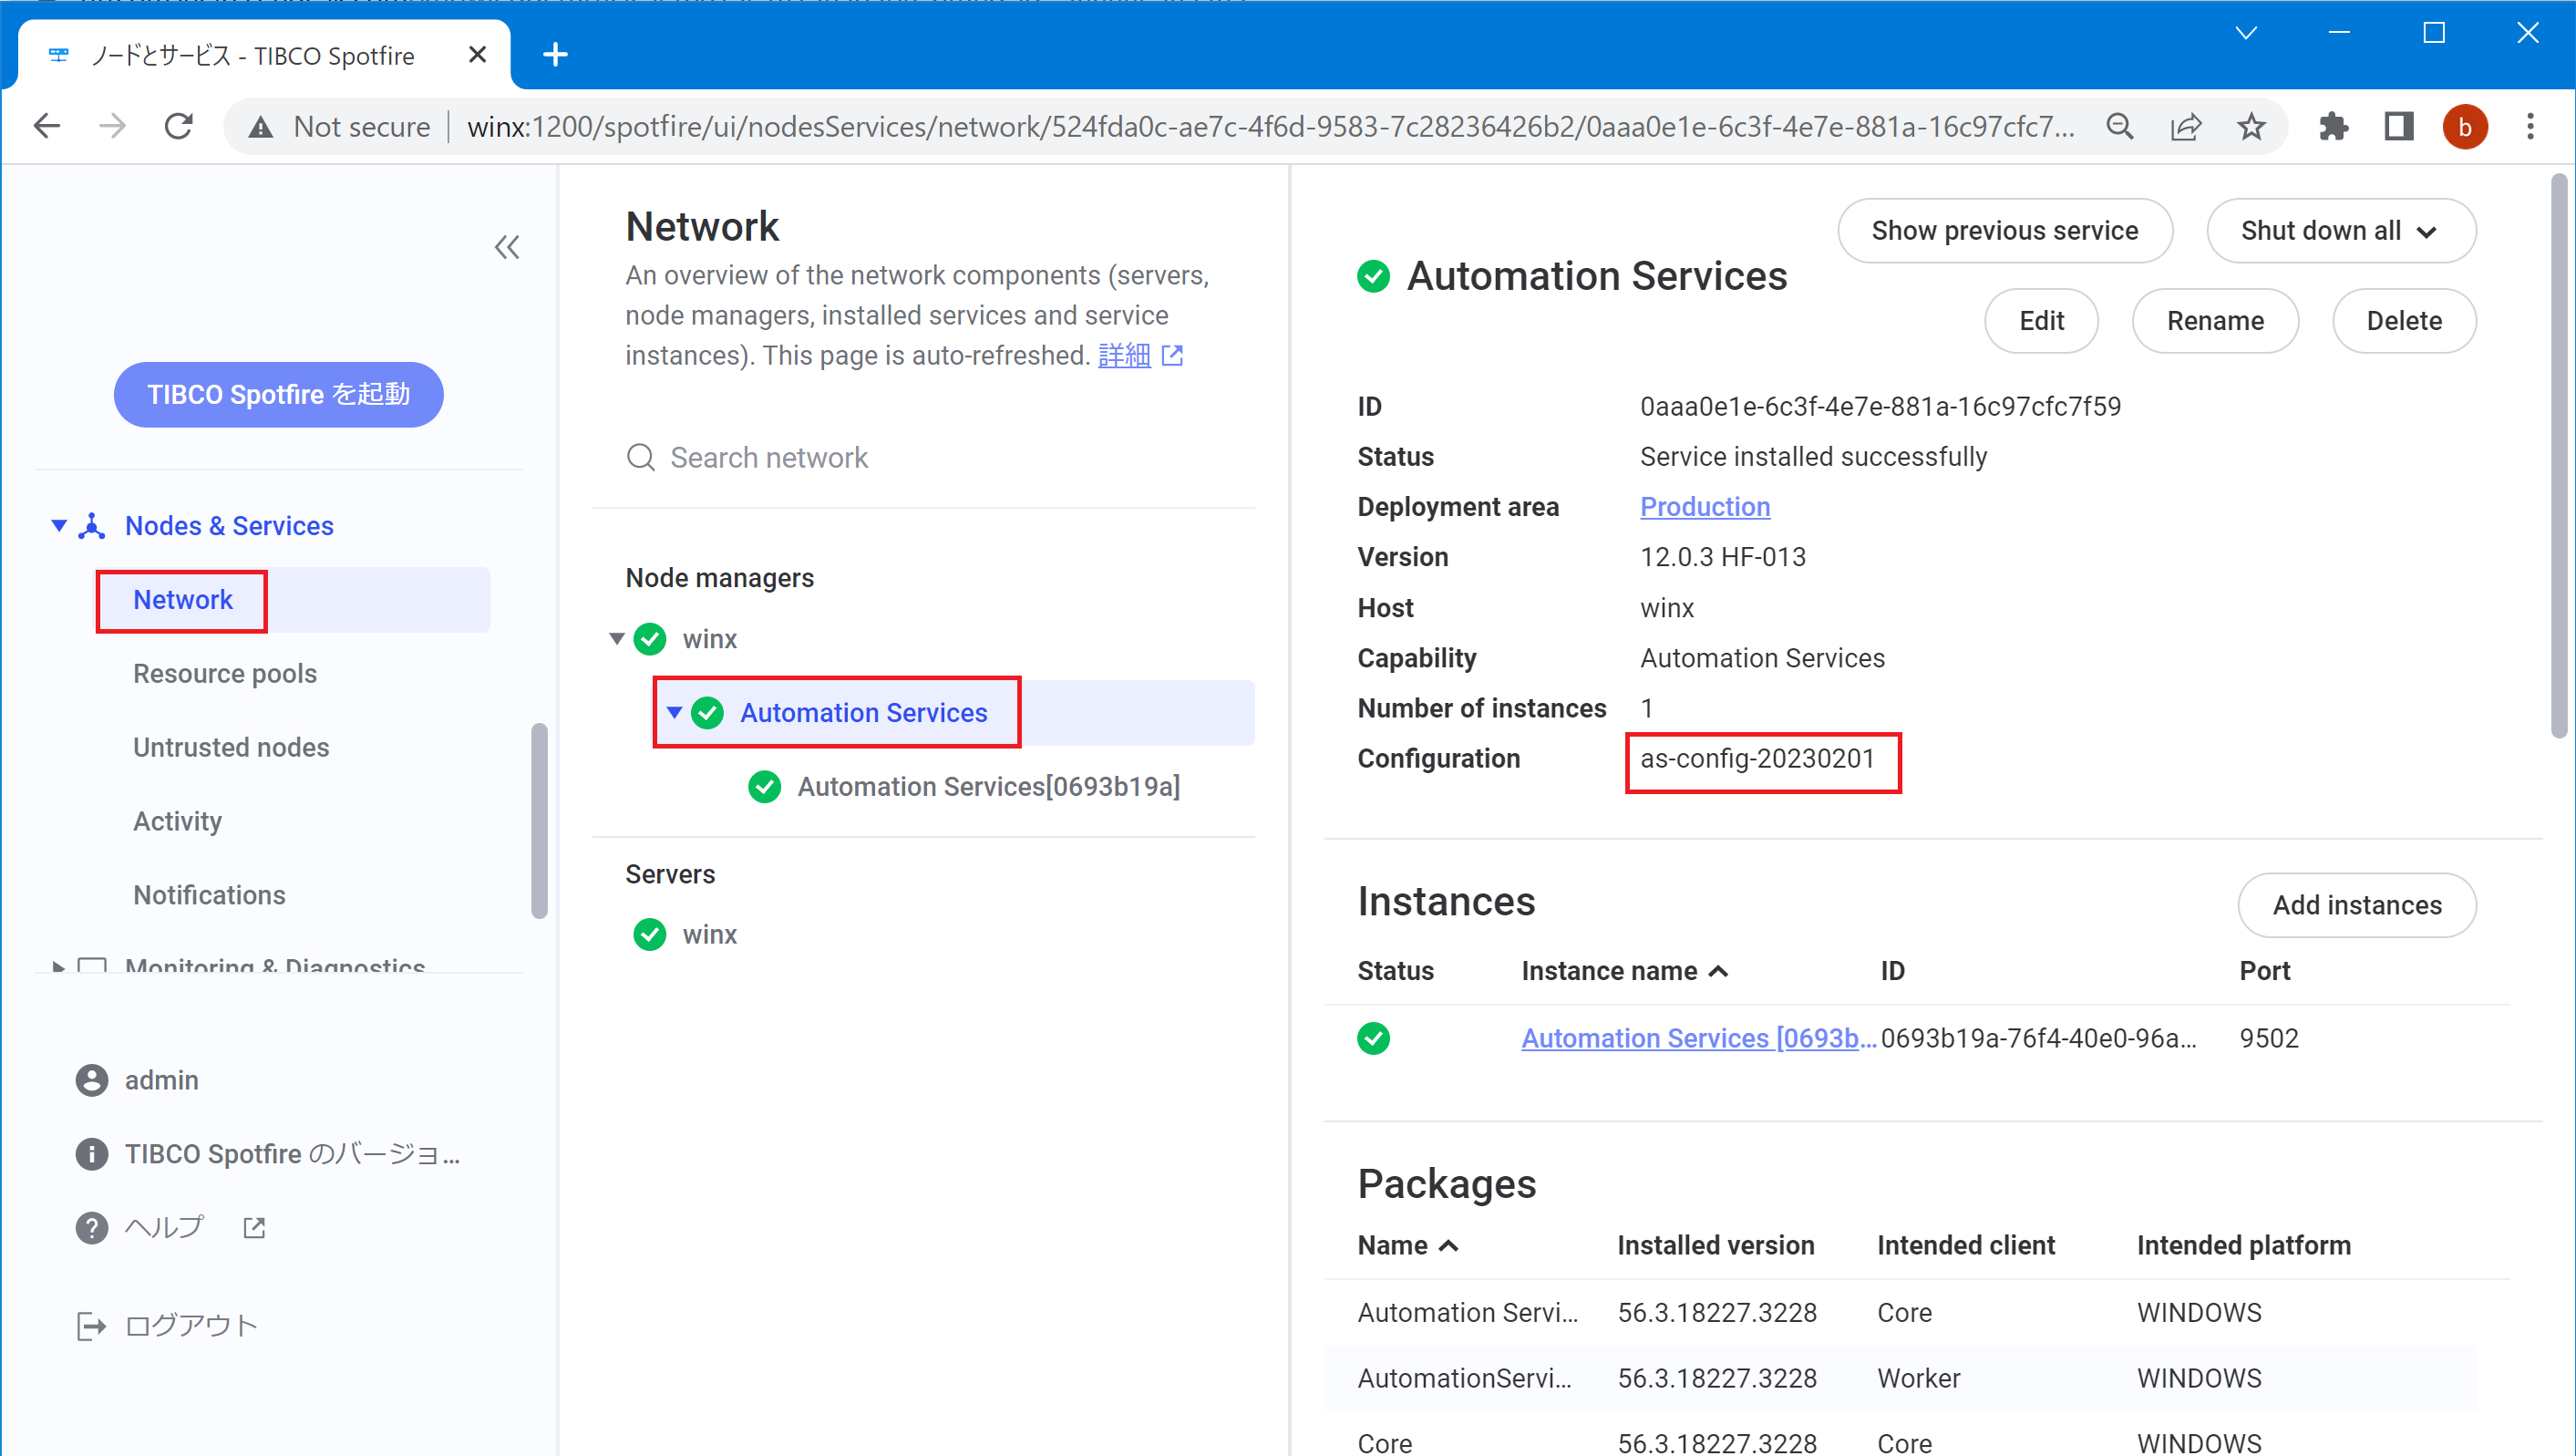Open Notifications in sidebar
The height and width of the screenshot is (1456, 2576).
pos(209,895)
